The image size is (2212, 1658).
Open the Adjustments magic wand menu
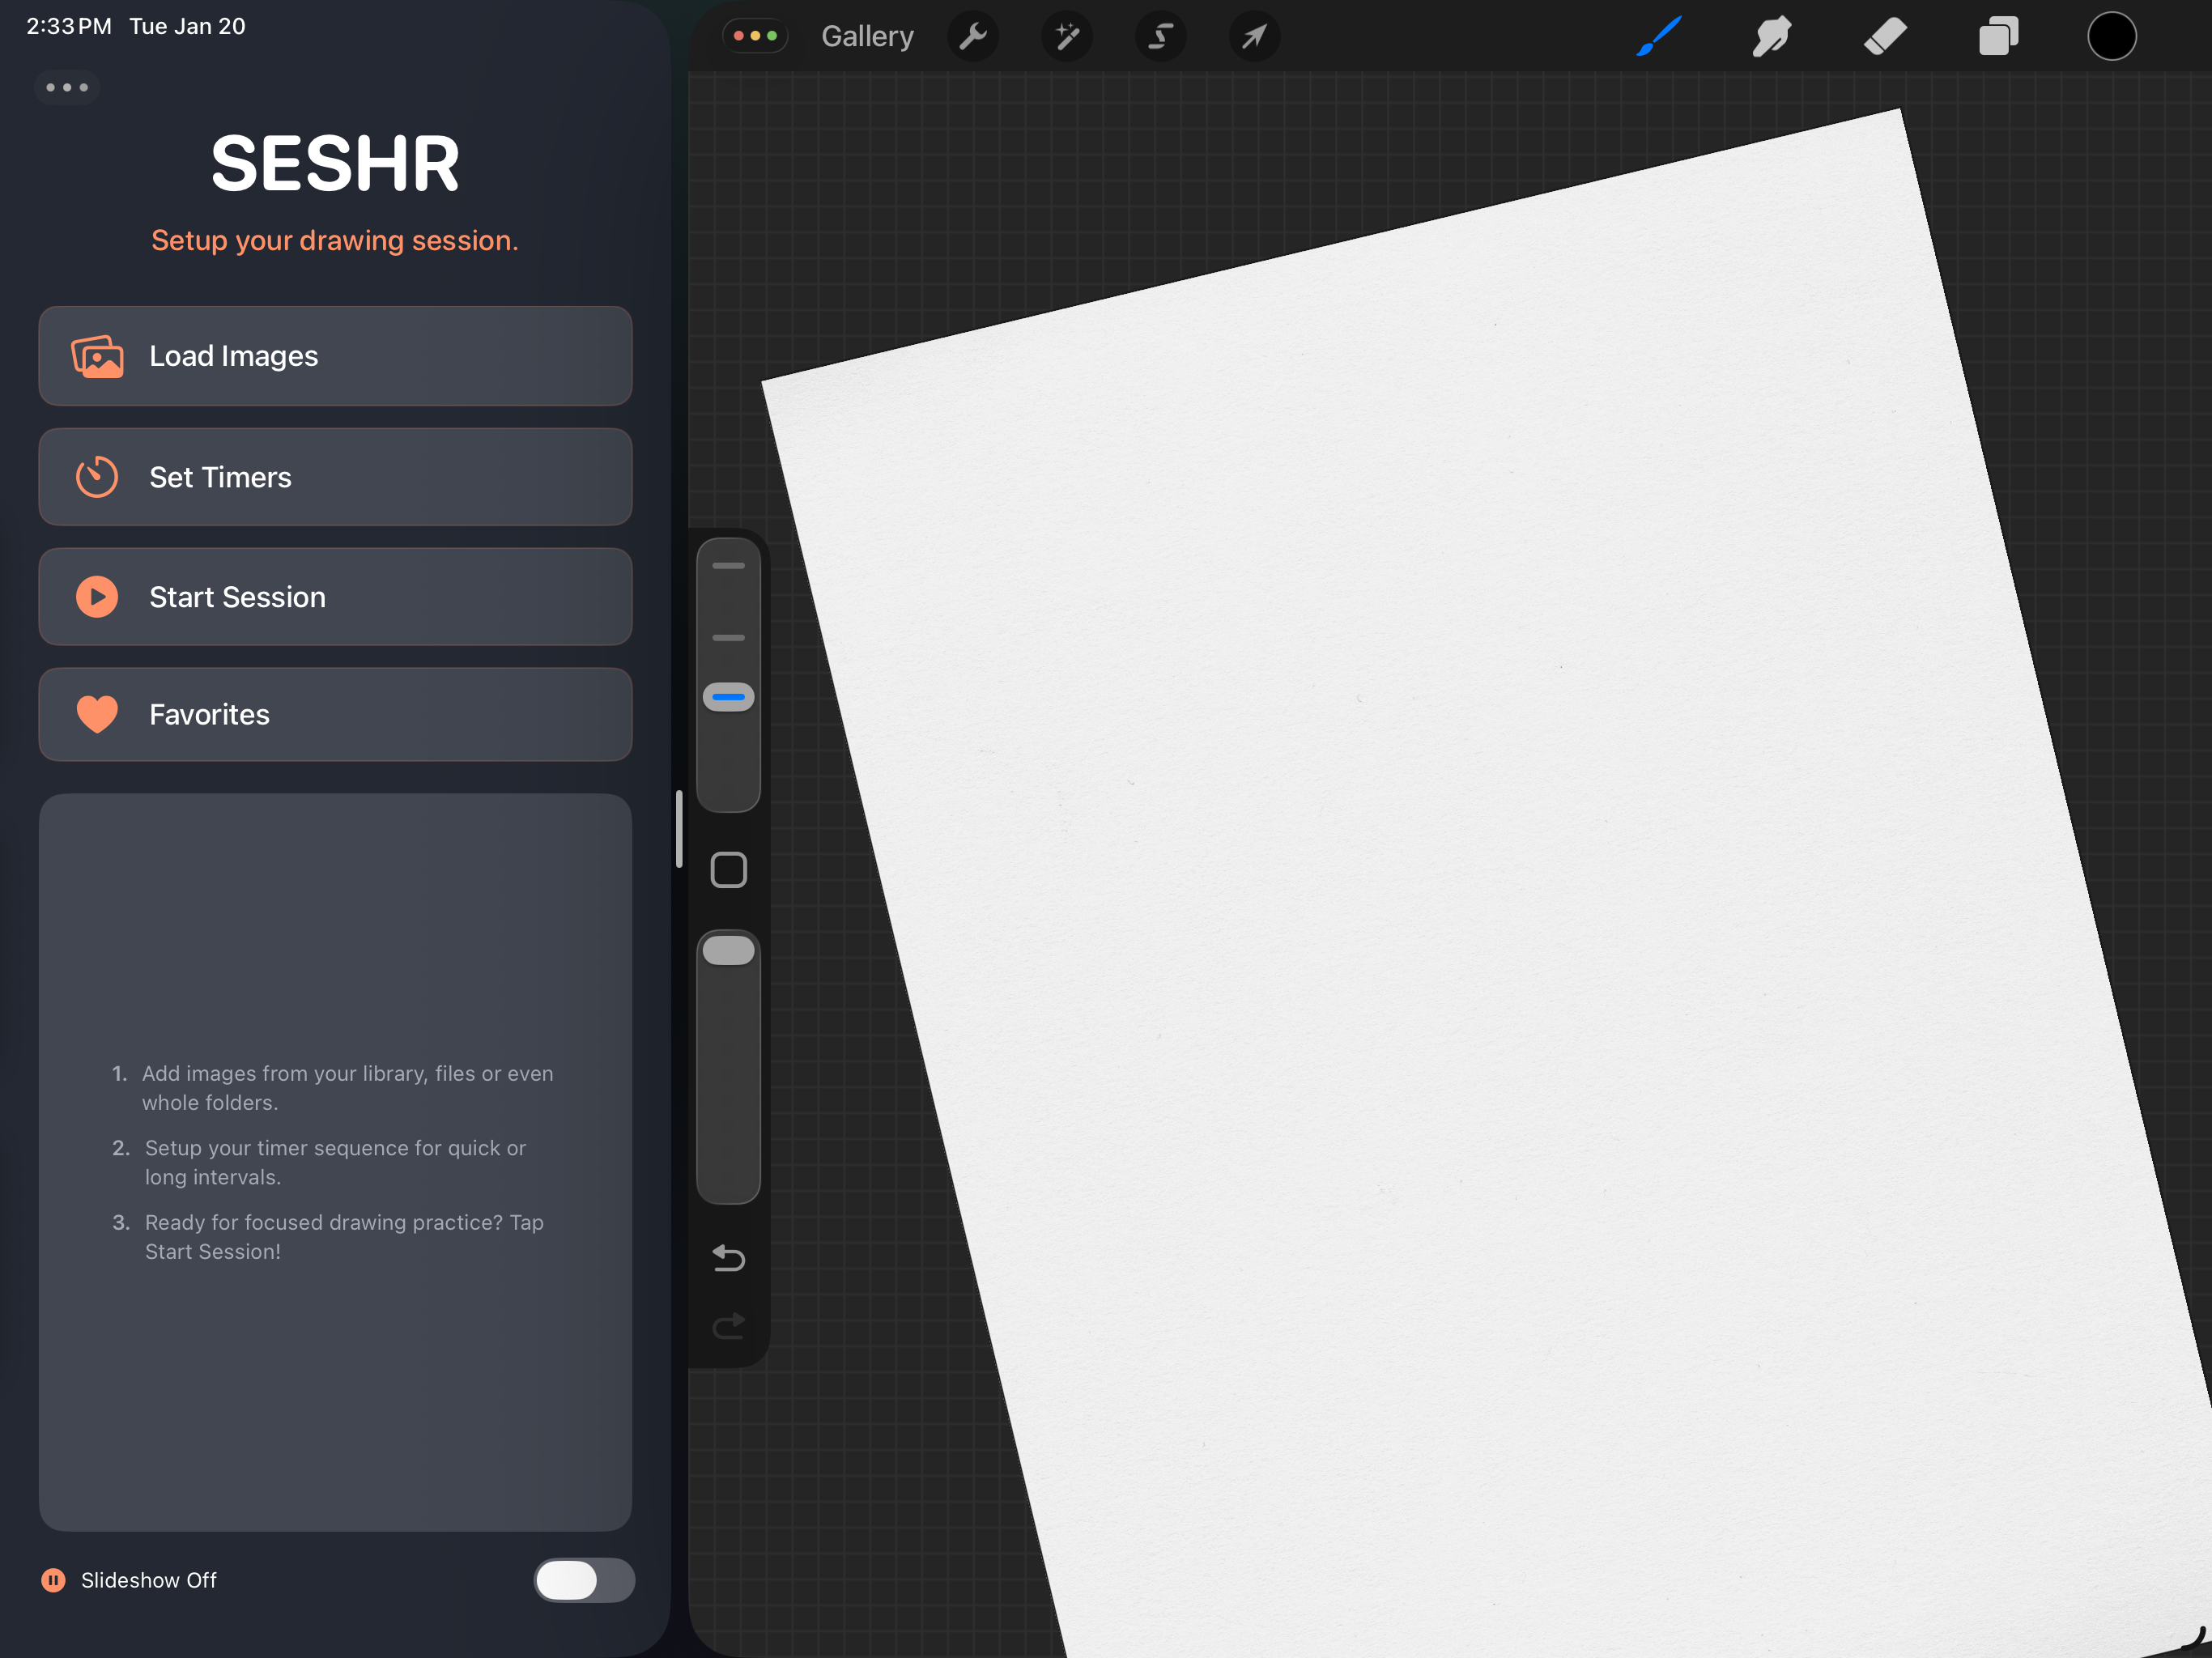[x=1066, y=36]
